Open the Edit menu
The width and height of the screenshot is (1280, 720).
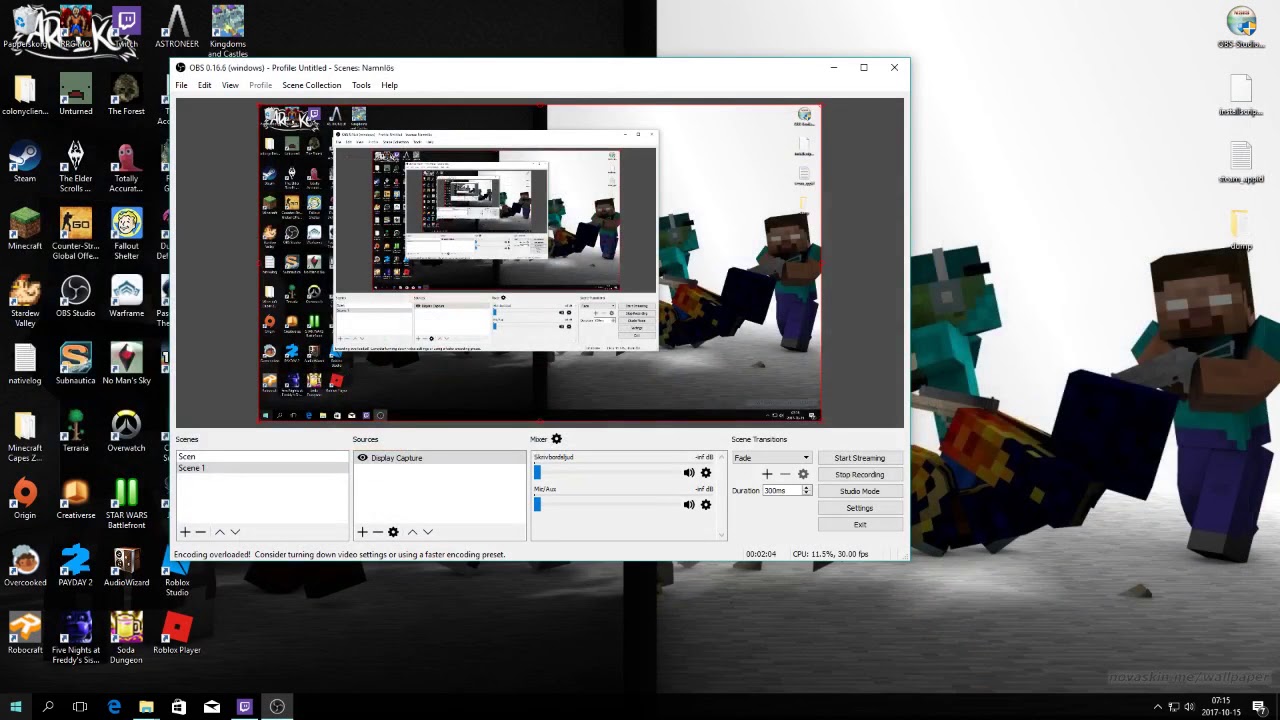[204, 85]
